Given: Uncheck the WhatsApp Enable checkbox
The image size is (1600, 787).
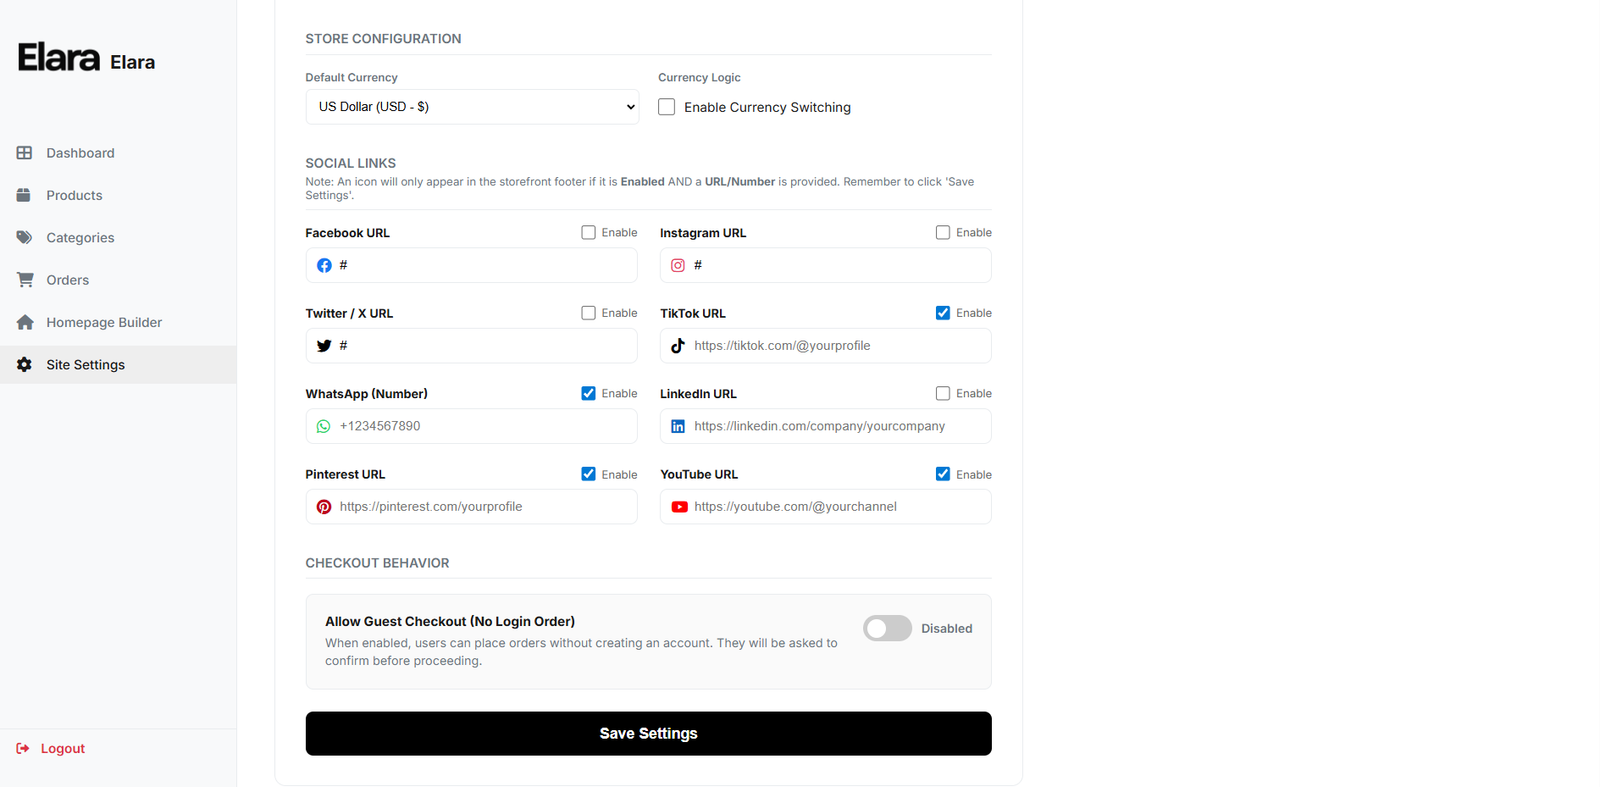Looking at the screenshot, I should point(588,393).
